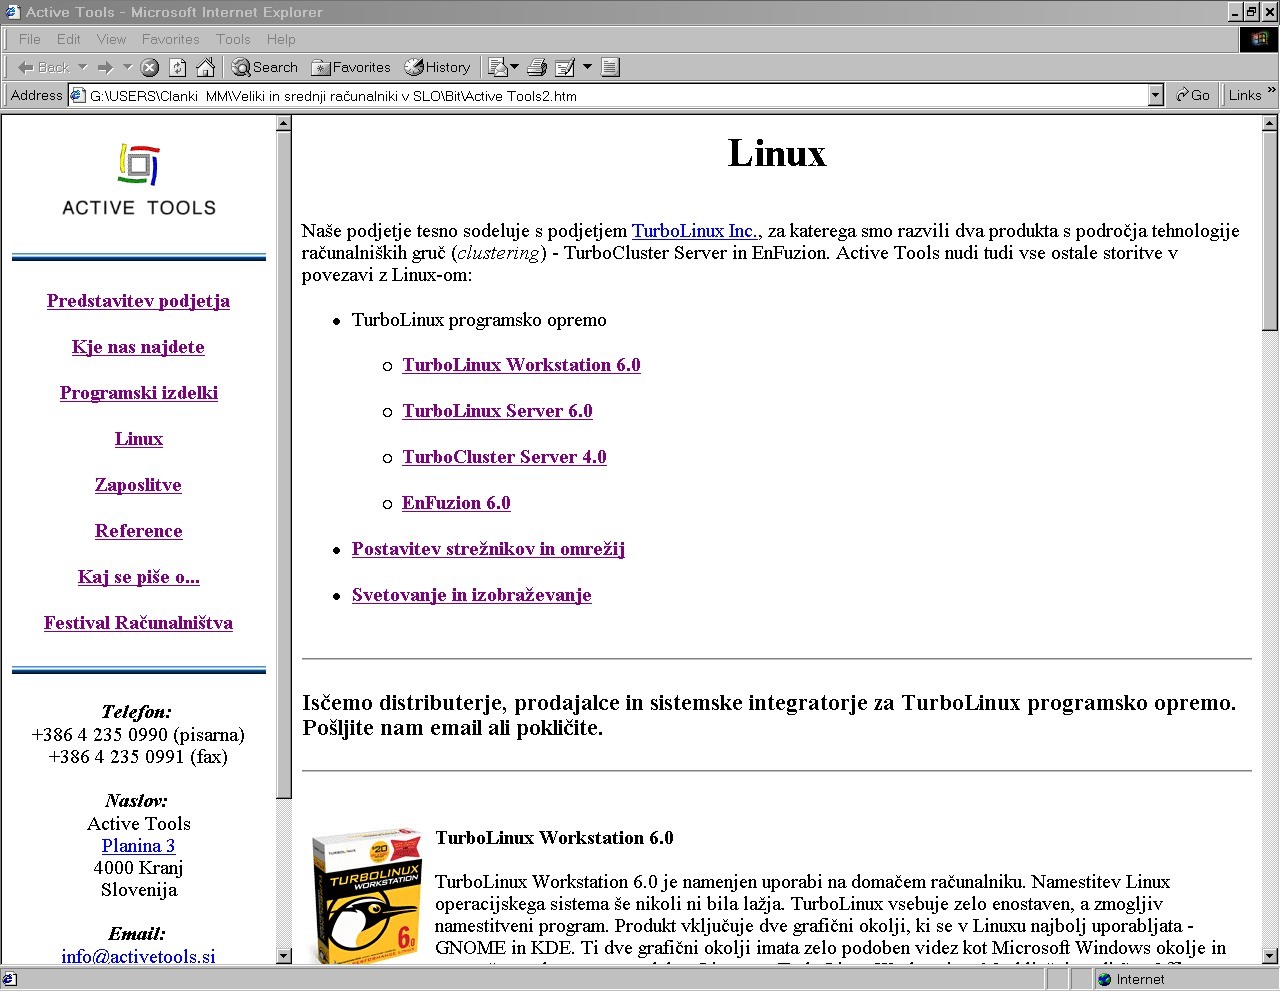
Task: Click the sidebar frame scroll-down arrow
Action: click(x=284, y=956)
